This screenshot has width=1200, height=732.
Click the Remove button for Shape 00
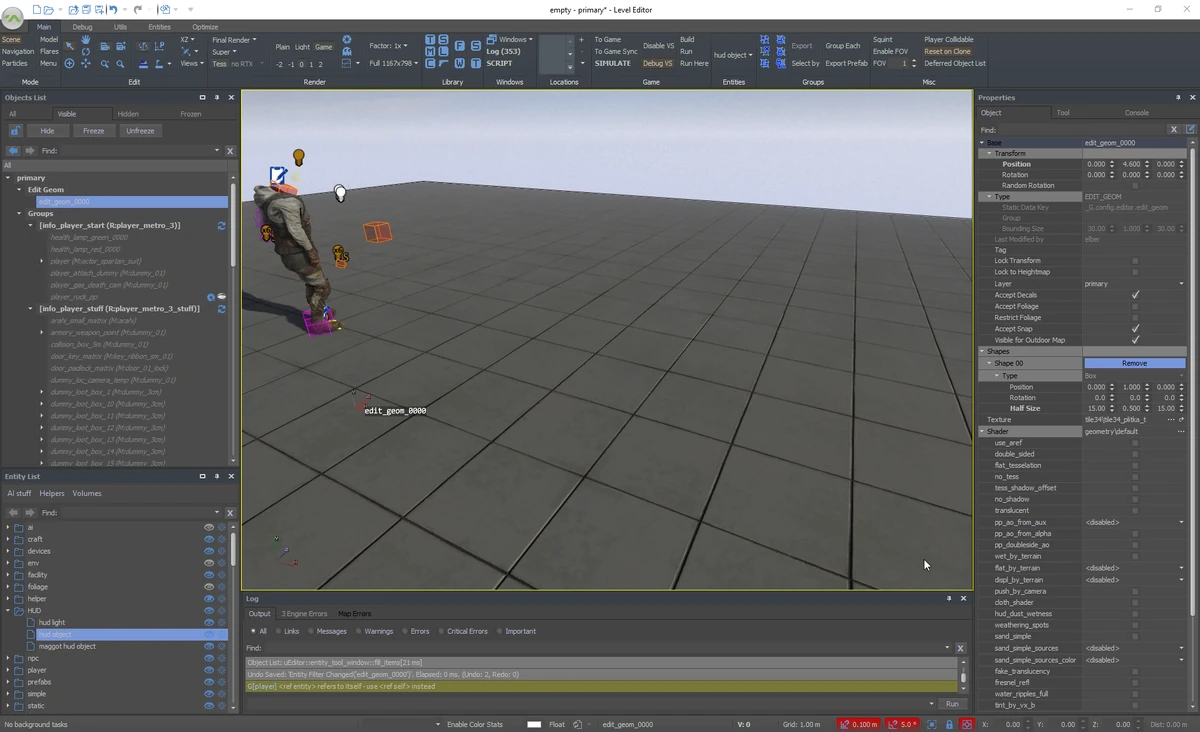pos(1135,363)
